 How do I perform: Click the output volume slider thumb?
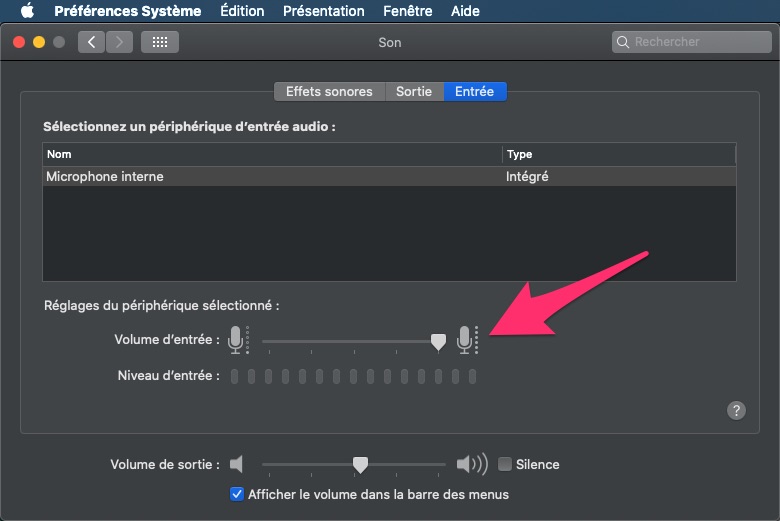coord(360,465)
